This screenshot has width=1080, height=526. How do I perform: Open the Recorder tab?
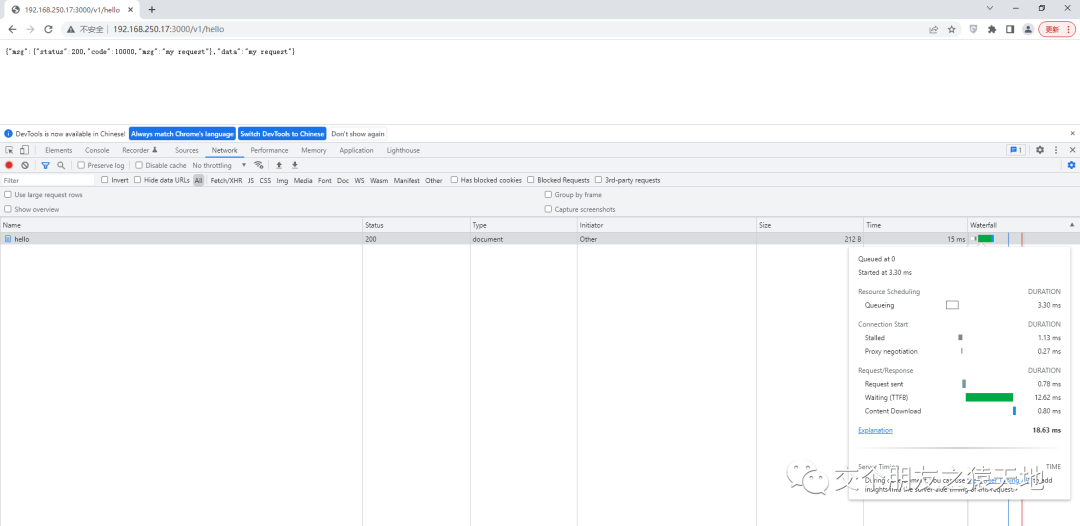click(x=140, y=150)
